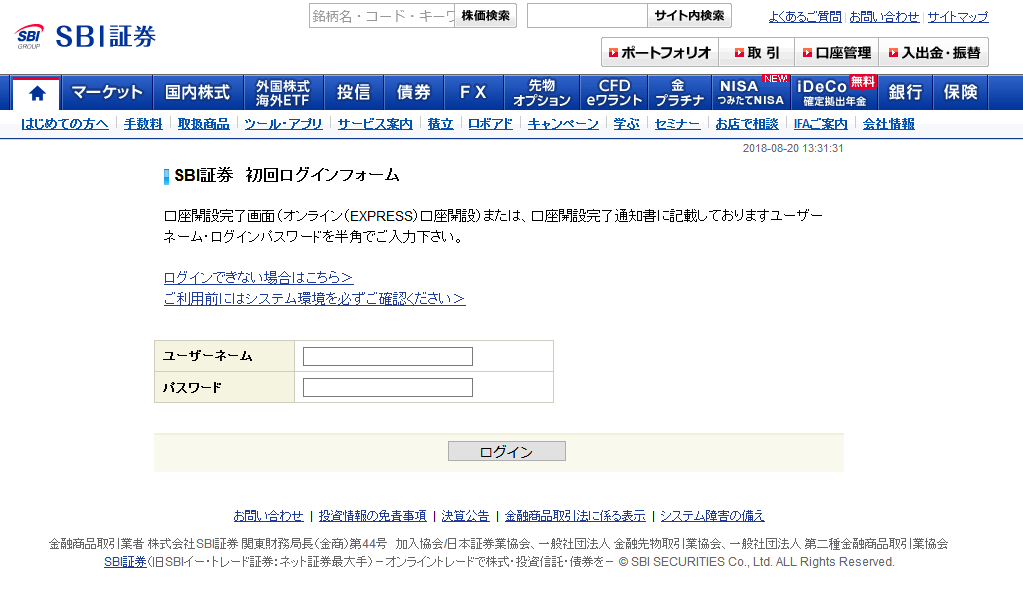This screenshot has height=593, width=1023.
Task: Open the サイトマップ link
Action: (x=958, y=17)
